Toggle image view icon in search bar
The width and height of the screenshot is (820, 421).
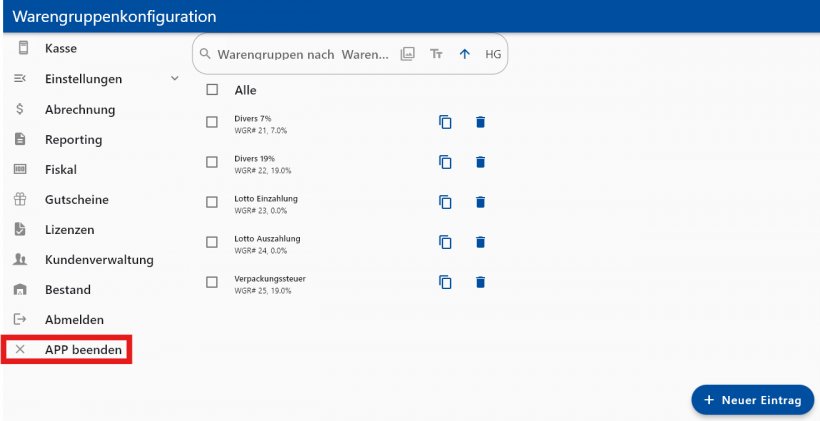pyautogui.click(x=407, y=53)
